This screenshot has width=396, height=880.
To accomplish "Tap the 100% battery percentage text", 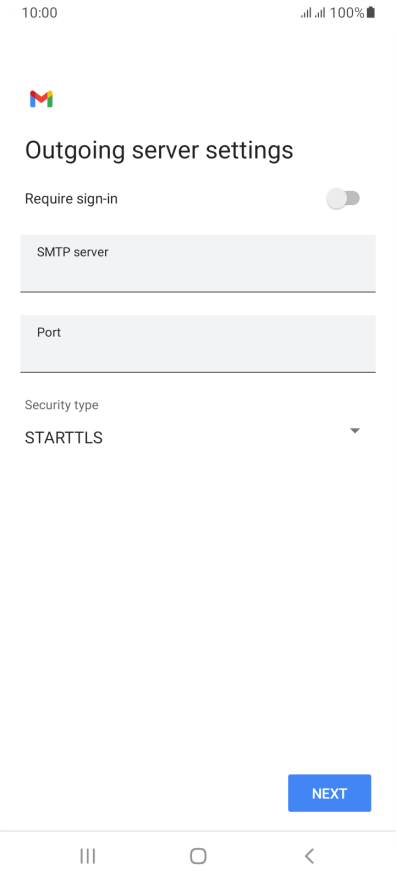I will pos(347,12).
